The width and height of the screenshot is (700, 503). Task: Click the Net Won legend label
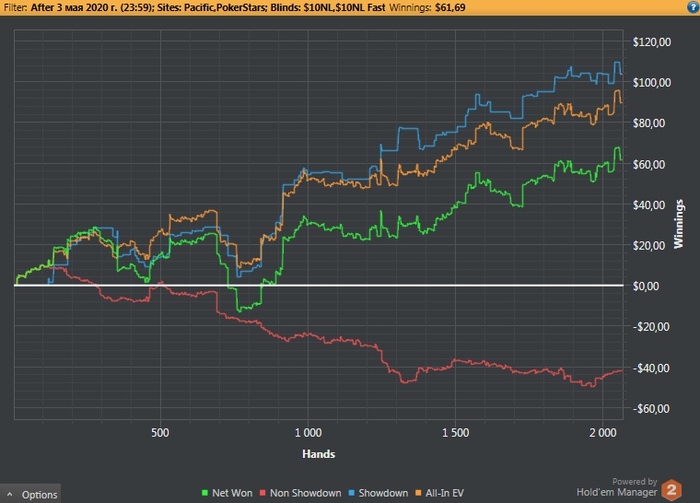(232, 493)
